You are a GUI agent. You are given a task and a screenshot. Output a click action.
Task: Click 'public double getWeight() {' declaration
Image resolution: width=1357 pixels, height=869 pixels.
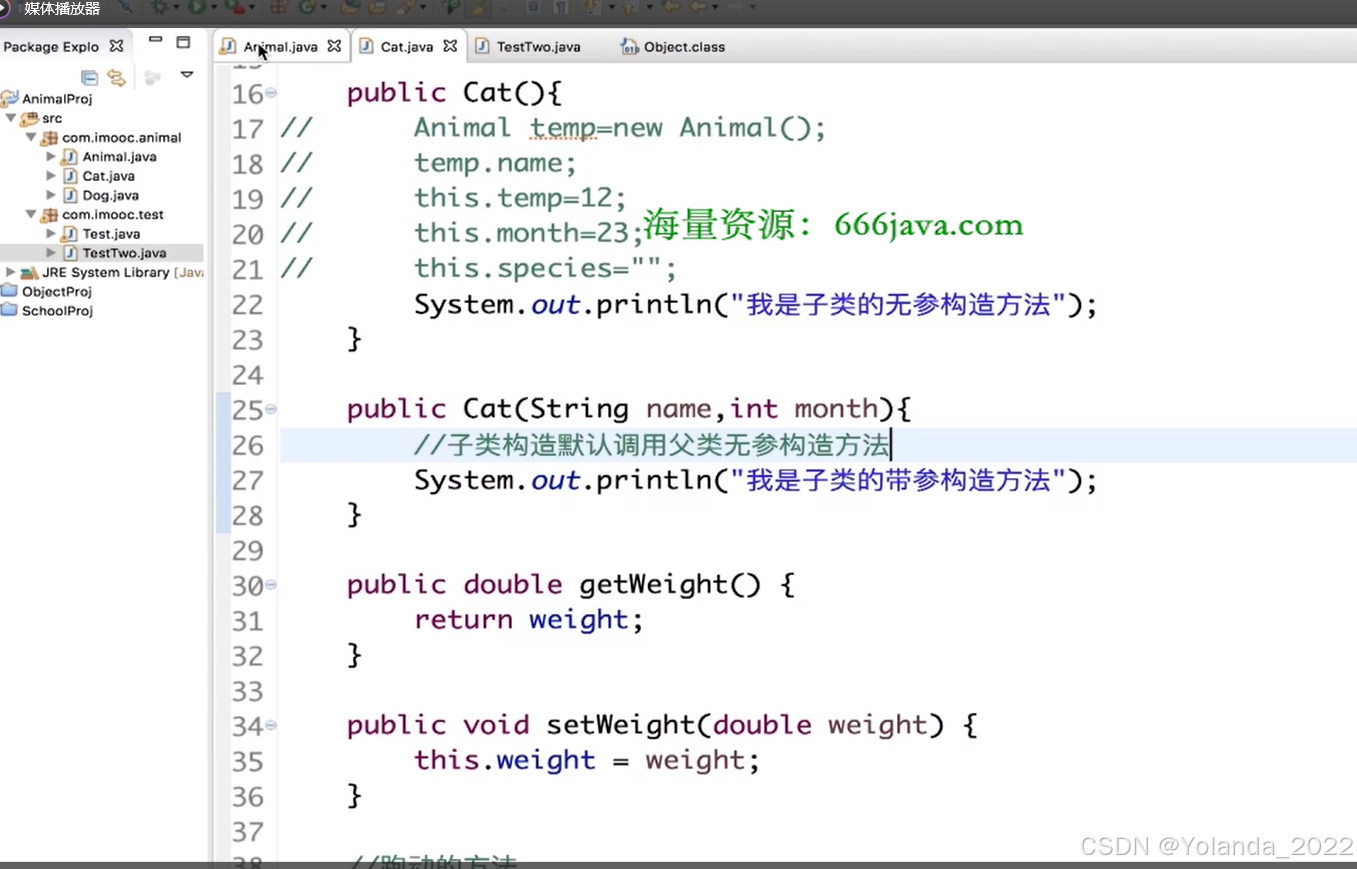point(571,585)
